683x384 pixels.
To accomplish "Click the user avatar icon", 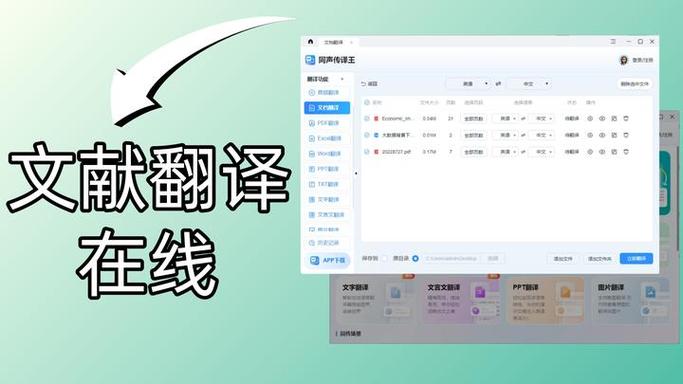I will [624, 60].
